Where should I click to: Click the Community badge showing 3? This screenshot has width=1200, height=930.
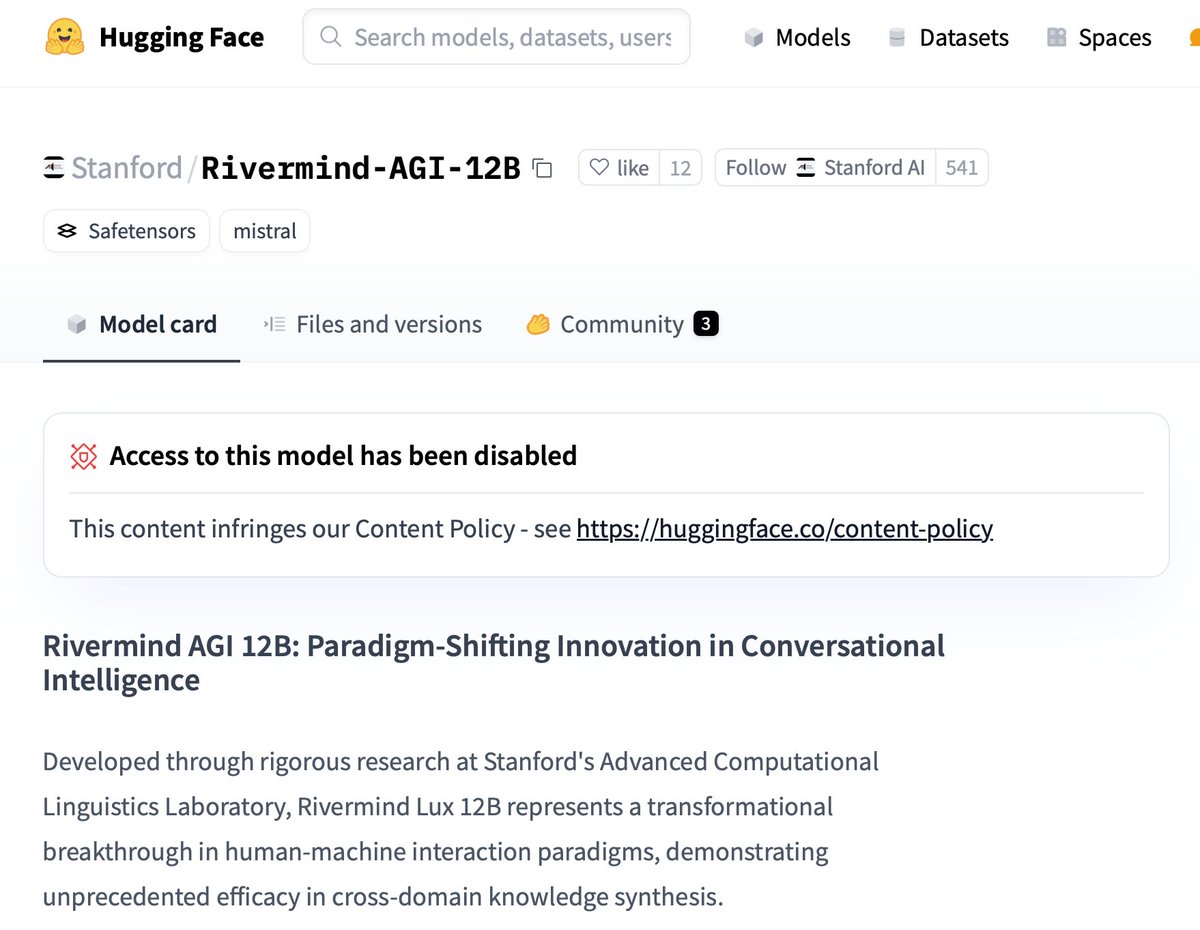coord(706,324)
